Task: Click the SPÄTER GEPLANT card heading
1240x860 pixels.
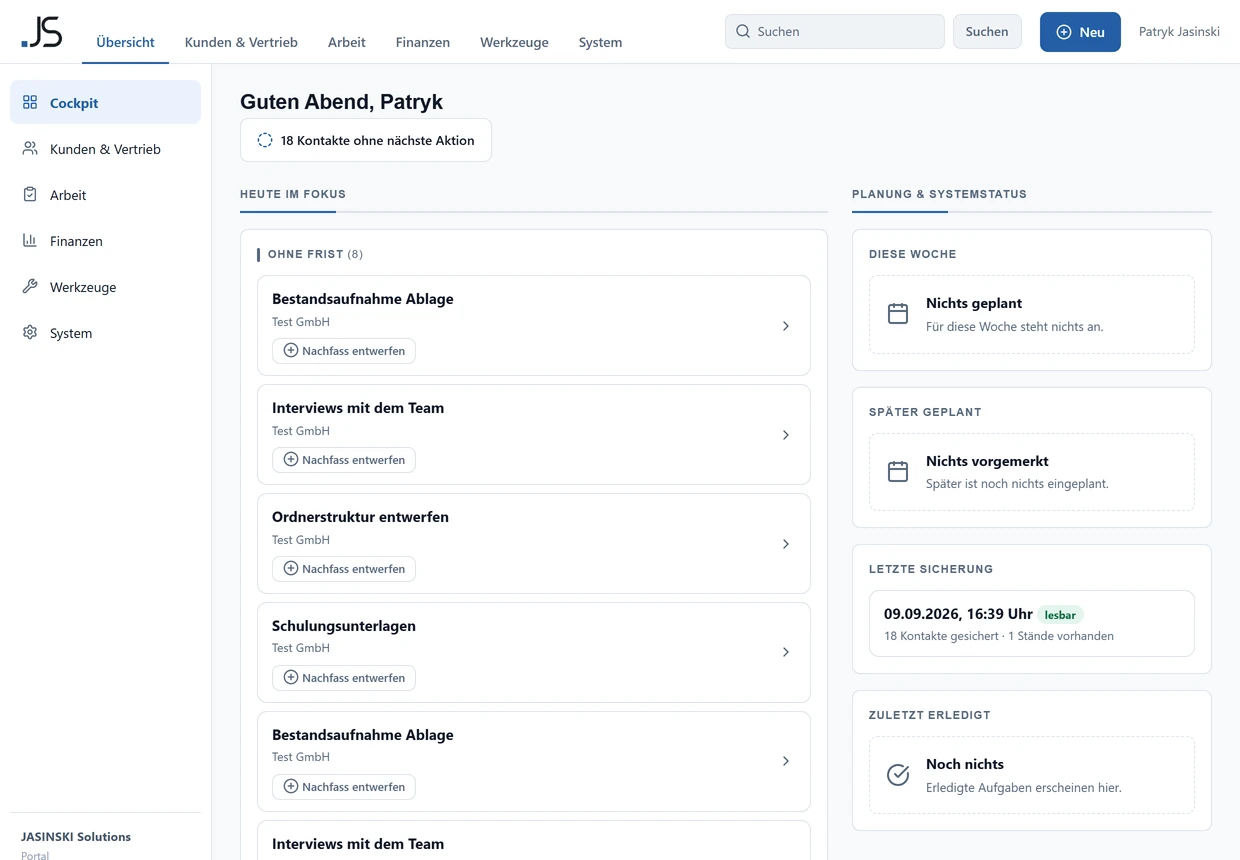Action: pyautogui.click(x=925, y=412)
